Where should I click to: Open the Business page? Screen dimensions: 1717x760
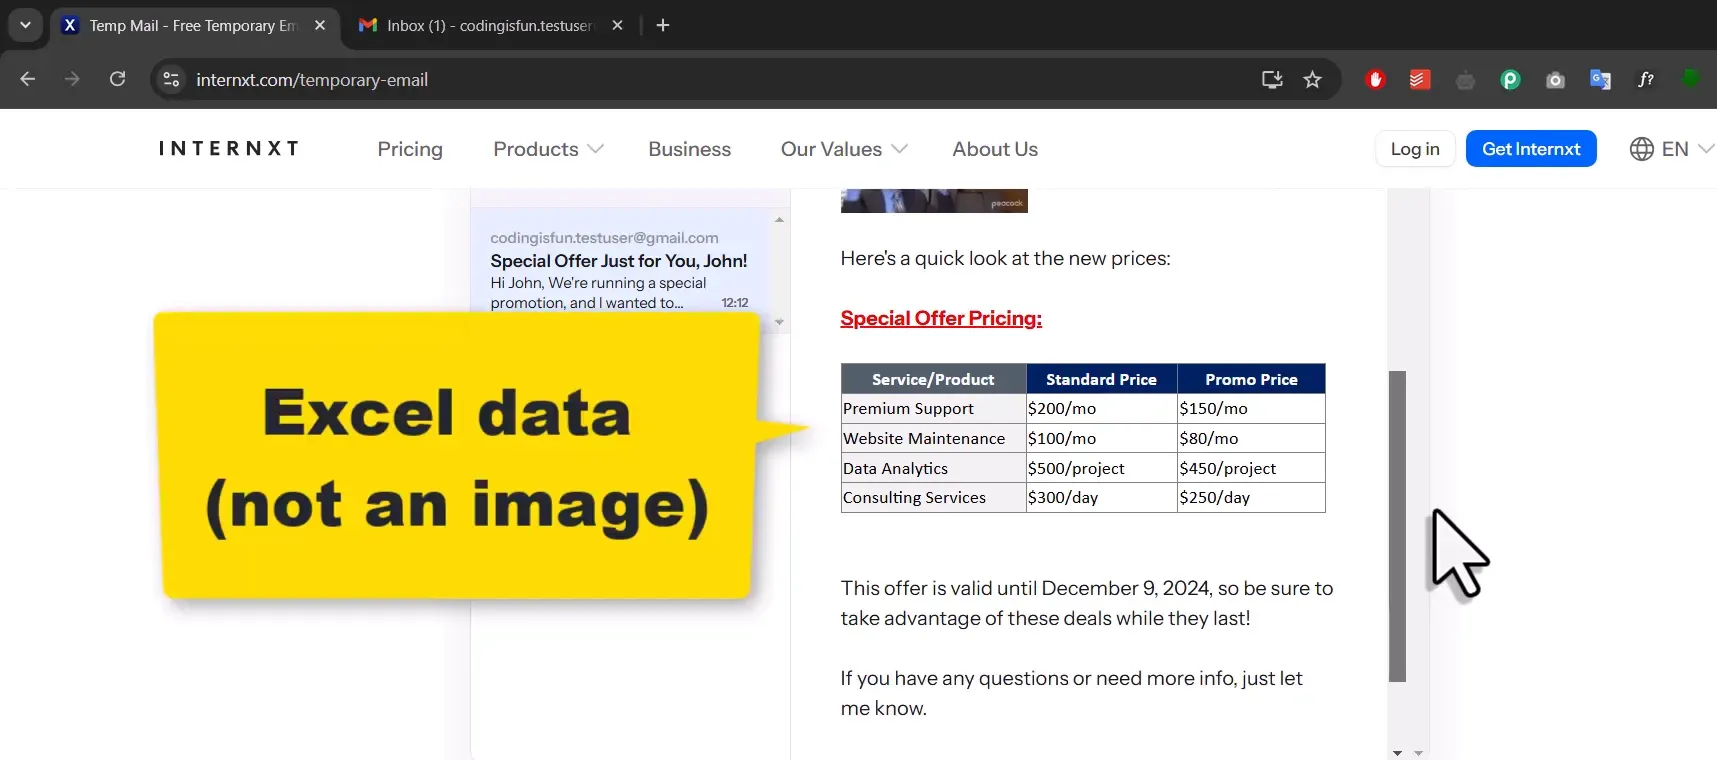pyautogui.click(x=690, y=149)
